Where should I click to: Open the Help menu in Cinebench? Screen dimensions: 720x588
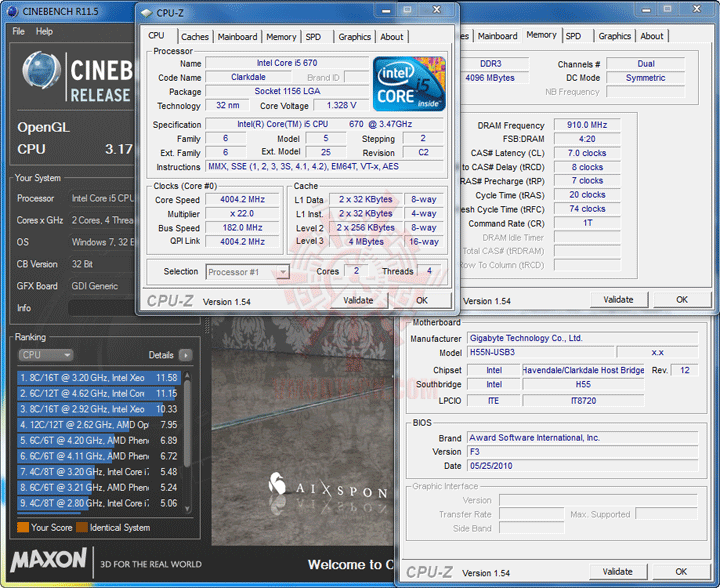tap(45, 31)
